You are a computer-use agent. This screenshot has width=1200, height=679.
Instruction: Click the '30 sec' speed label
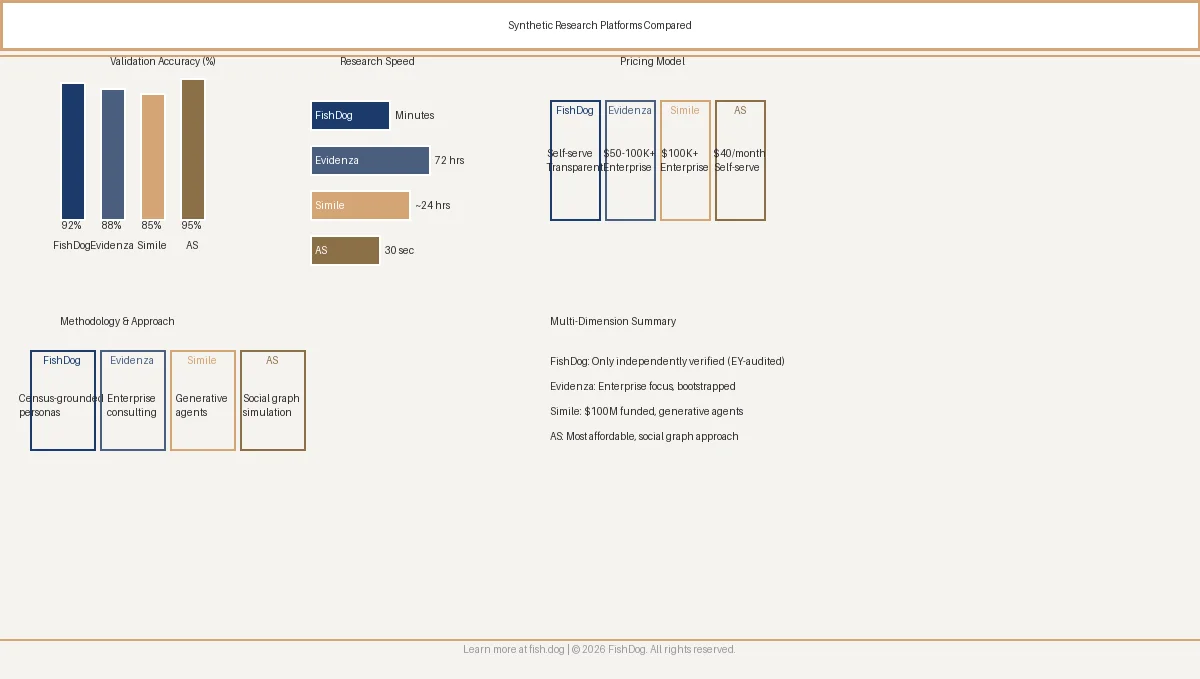coord(399,250)
